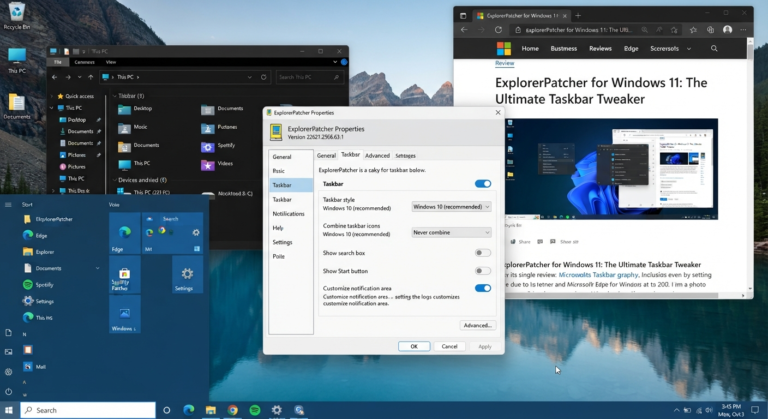Click OK in ExplorerPatcher Properties
This screenshot has height=419, width=768.
(x=414, y=346)
